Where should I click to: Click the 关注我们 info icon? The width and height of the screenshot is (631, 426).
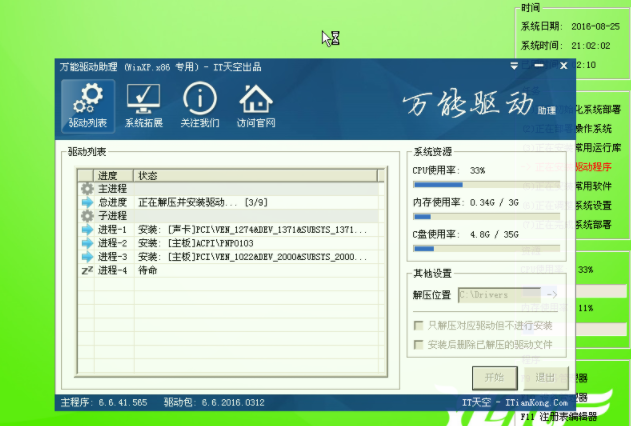point(200,106)
